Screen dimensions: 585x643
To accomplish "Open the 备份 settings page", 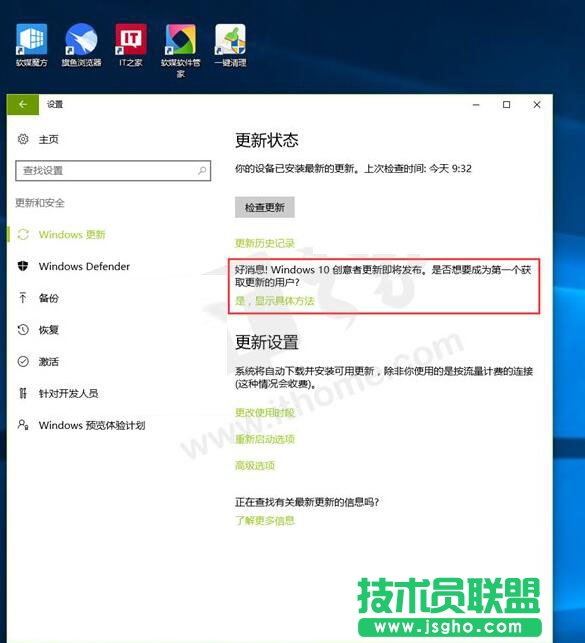I will click(48, 298).
